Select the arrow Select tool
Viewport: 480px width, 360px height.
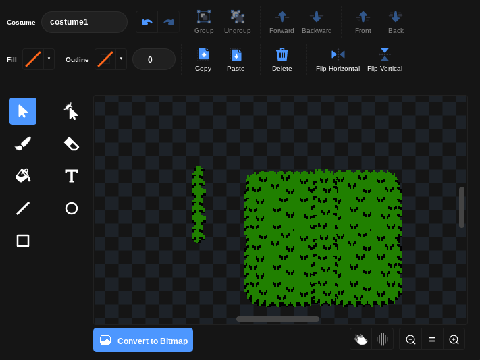point(23,111)
